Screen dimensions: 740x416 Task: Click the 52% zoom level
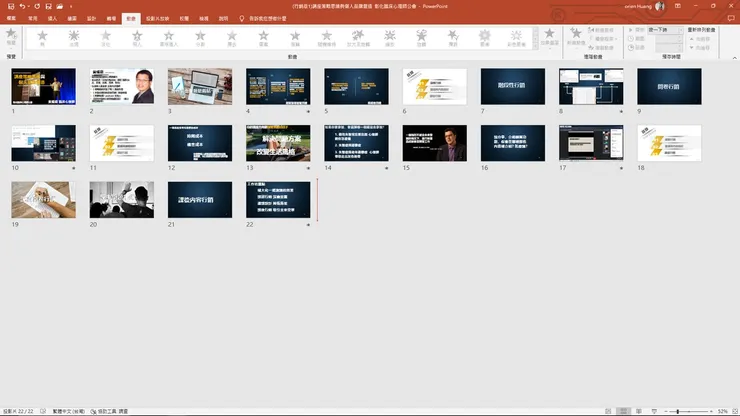(x=723, y=411)
